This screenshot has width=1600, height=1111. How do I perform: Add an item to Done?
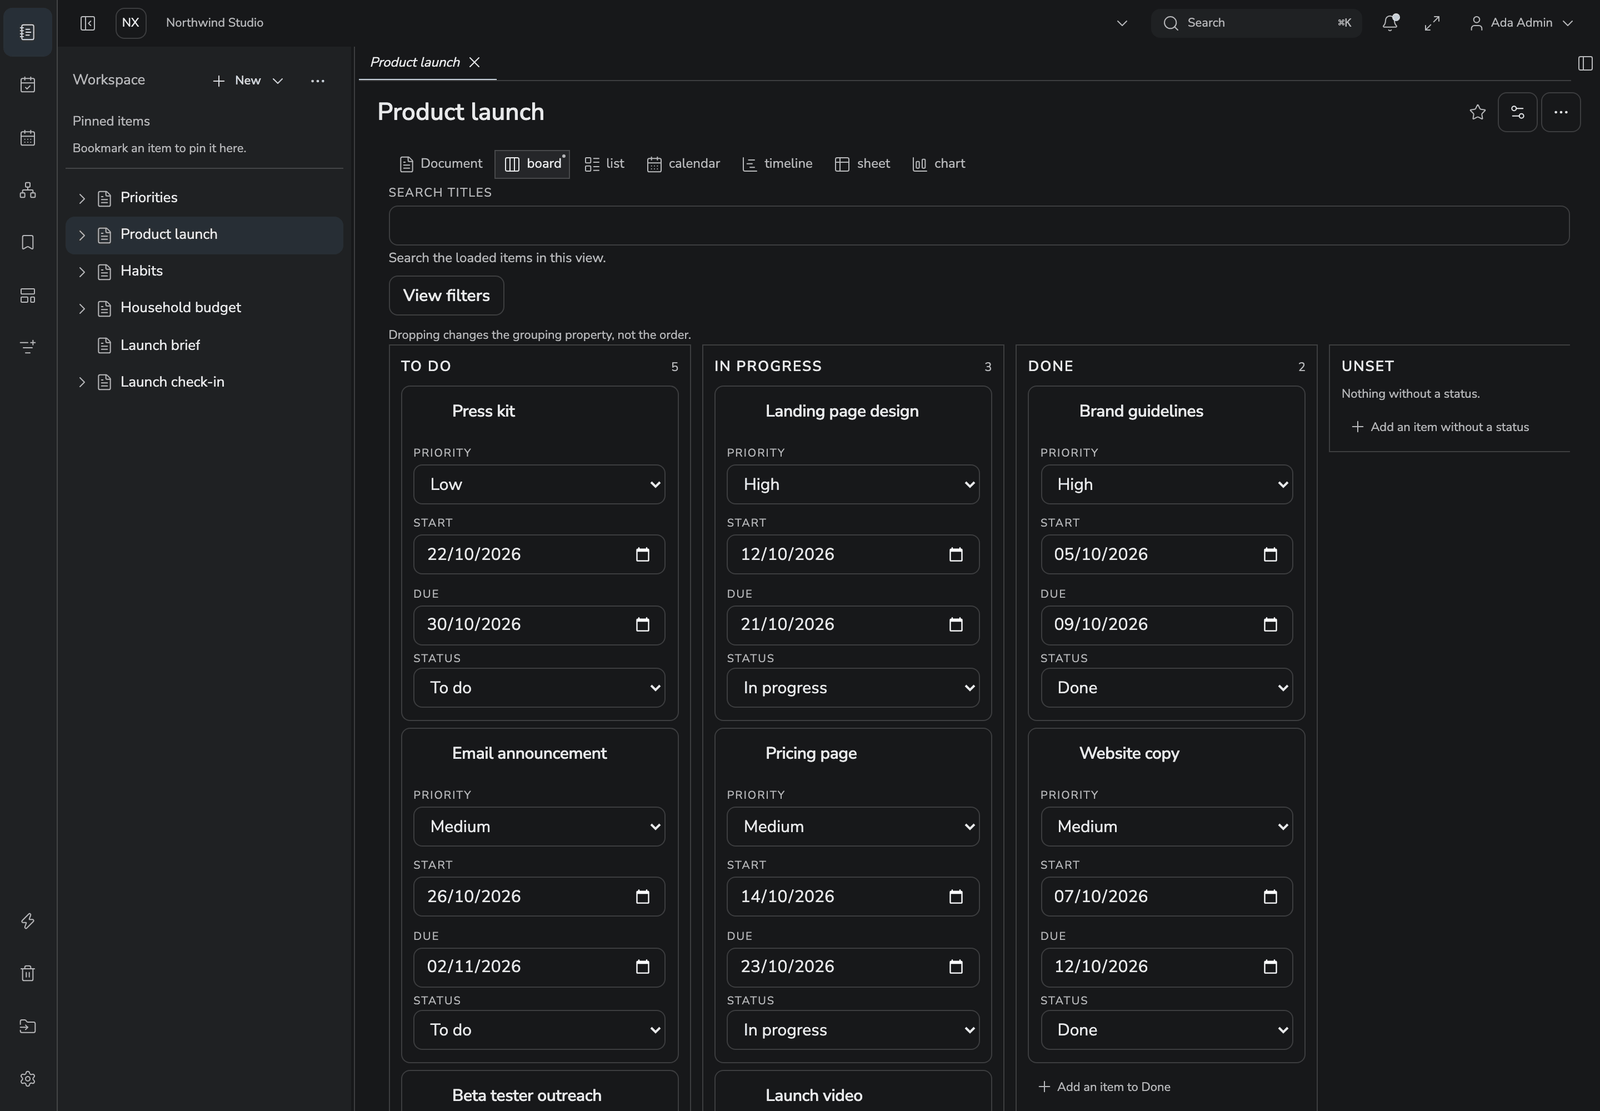pyautogui.click(x=1104, y=1087)
